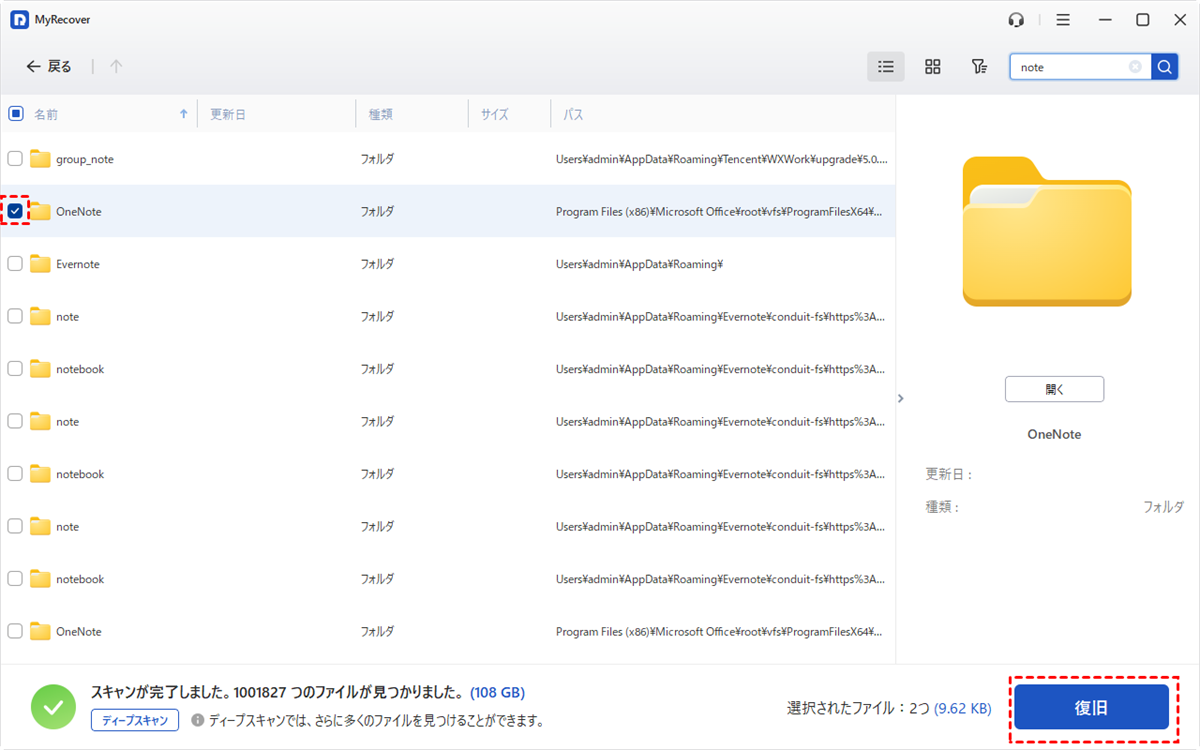
Task: Check the group_note folder checkbox
Action: 15,159
